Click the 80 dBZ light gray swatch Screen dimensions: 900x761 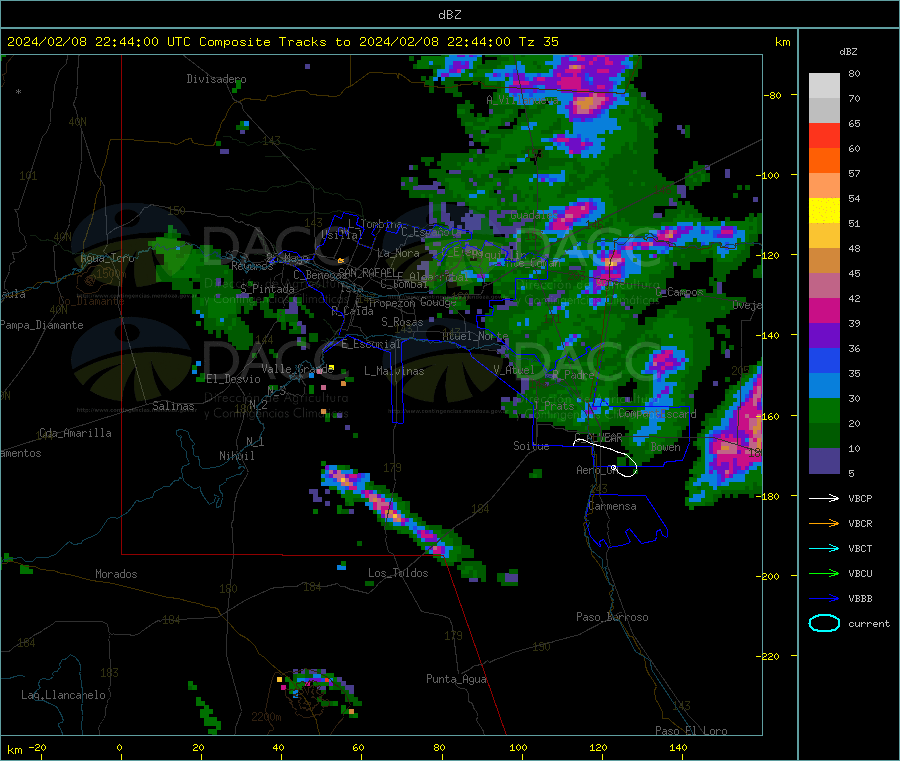click(x=824, y=86)
